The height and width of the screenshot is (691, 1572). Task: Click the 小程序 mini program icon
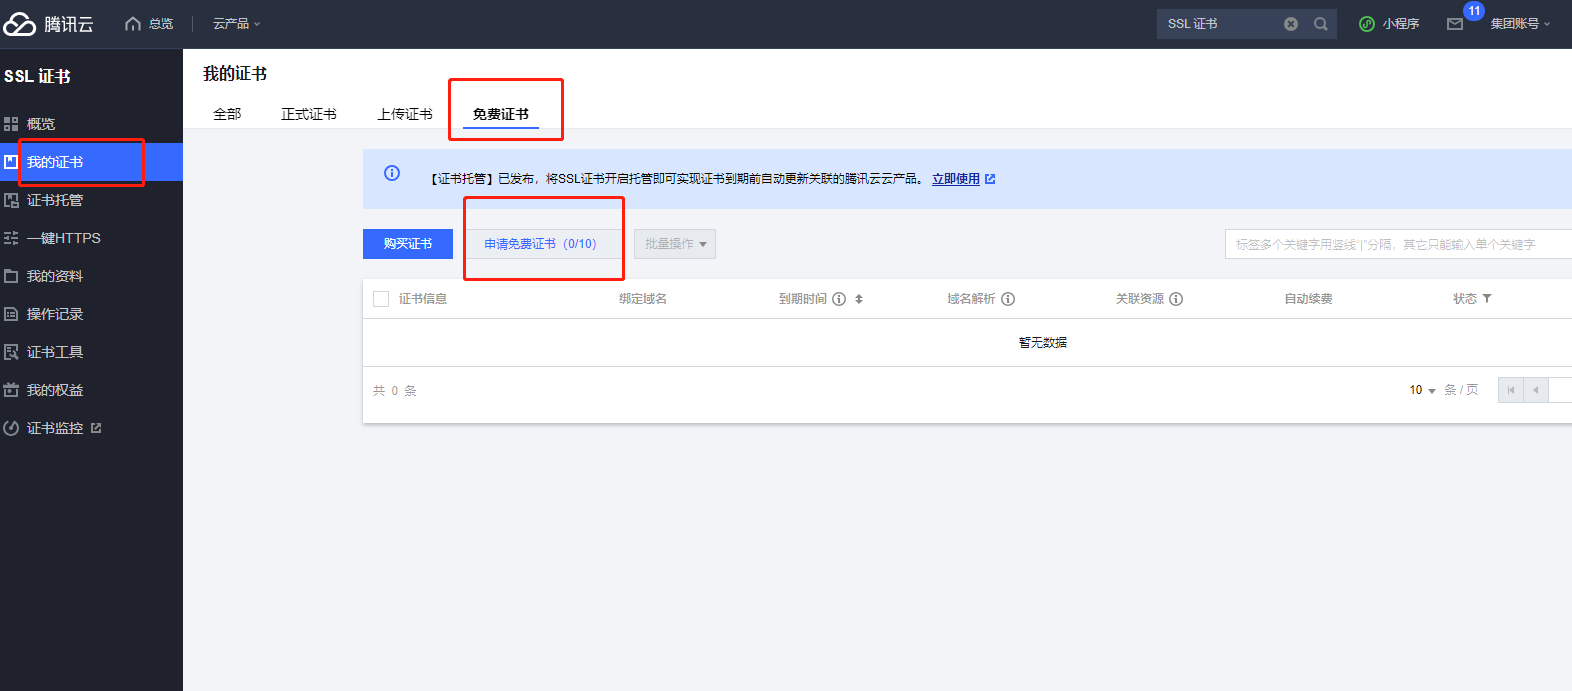click(x=1367, y=24)
